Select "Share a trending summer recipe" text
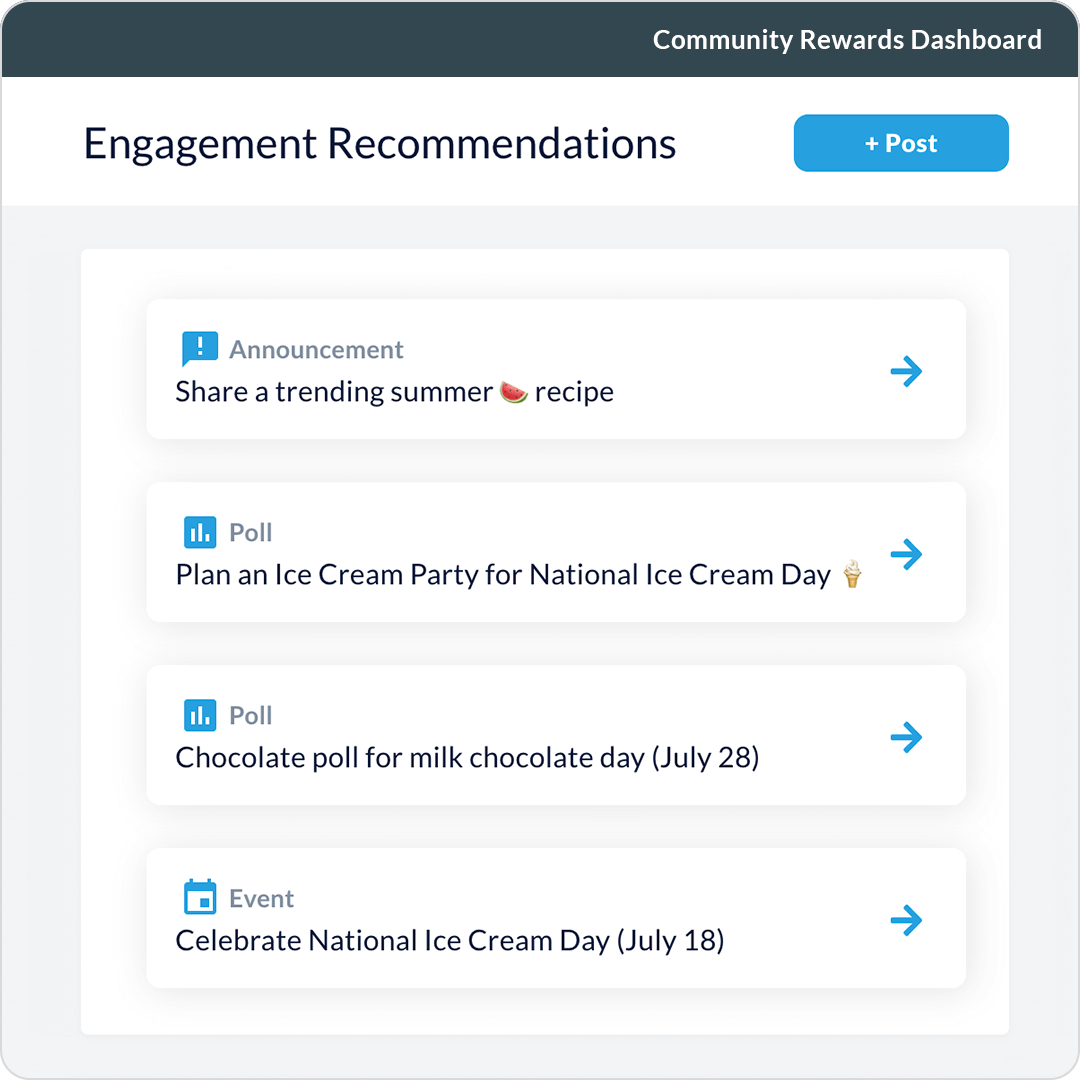The image size is (1080, 1080). (x=334, y=392)
